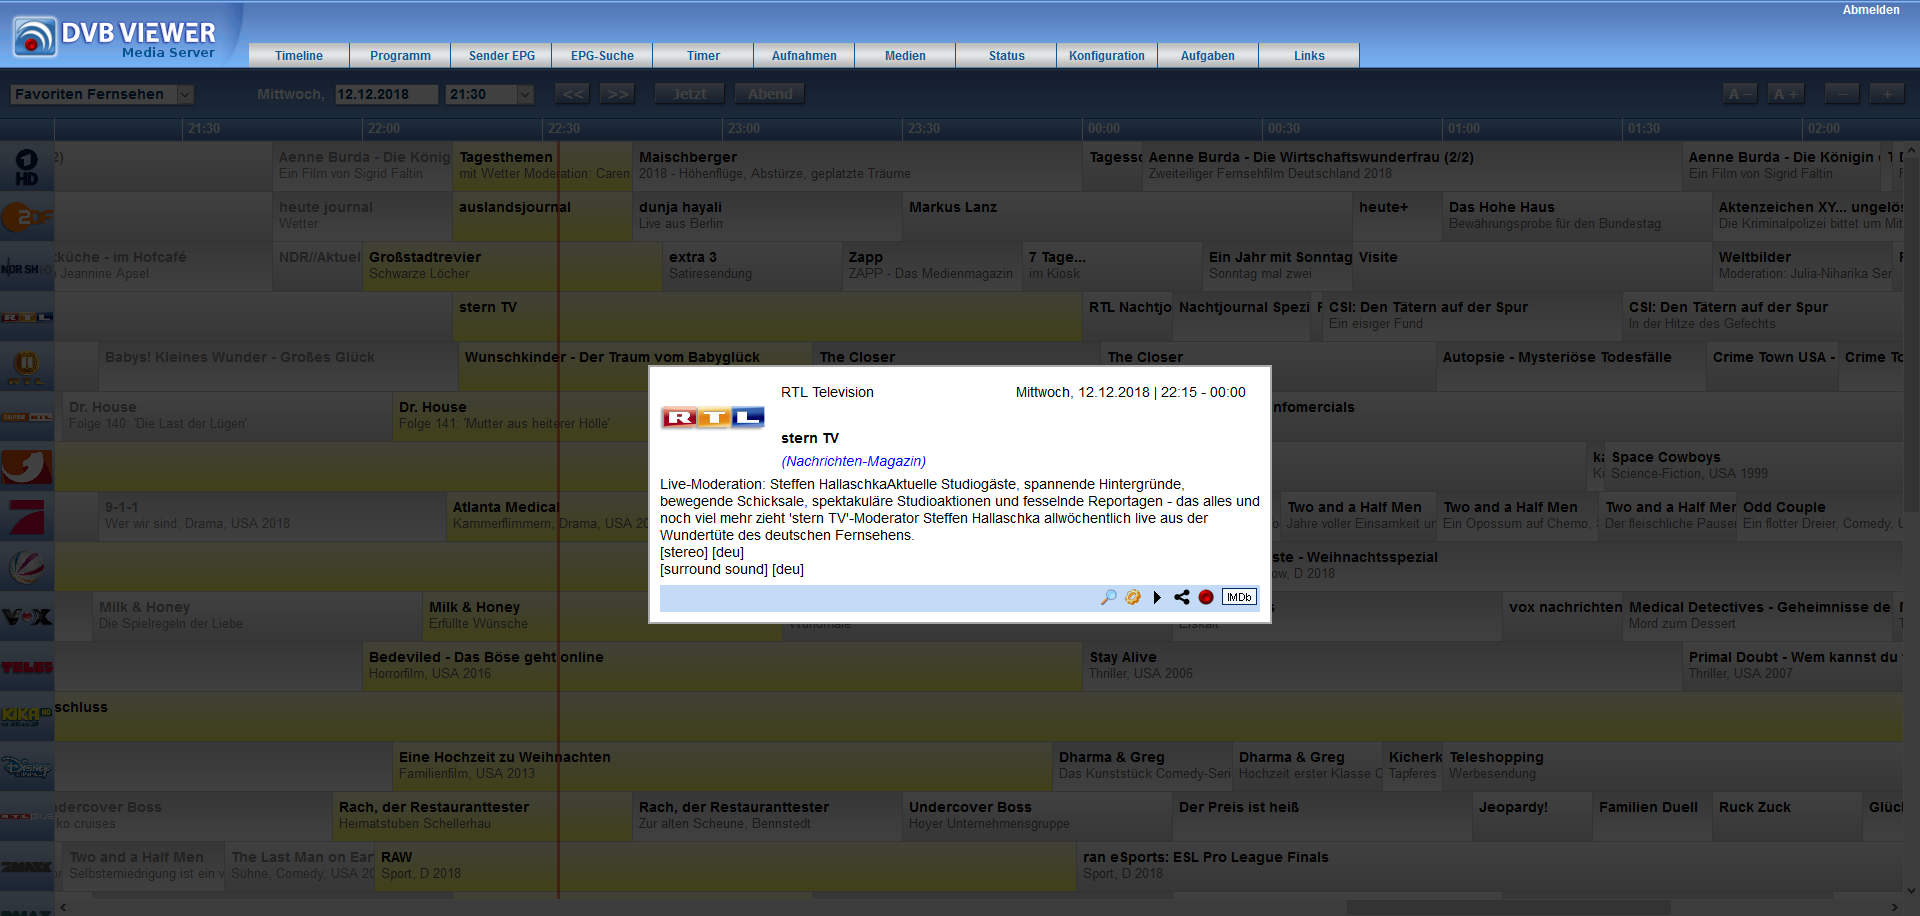Viewport: 1920px width, 916px height.
Task: Click the Jetzt button
Action: coord(690,94)
